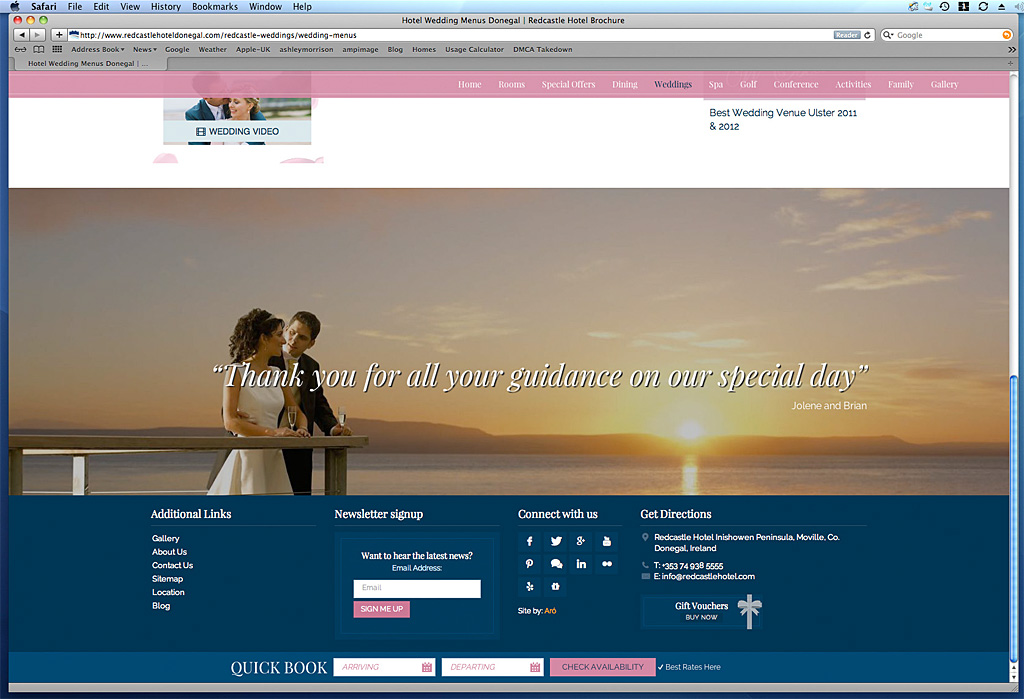This screenshot has width=1024, height=699.
Task: Click the Twitter icon under Connect with us
Action: 555,541
